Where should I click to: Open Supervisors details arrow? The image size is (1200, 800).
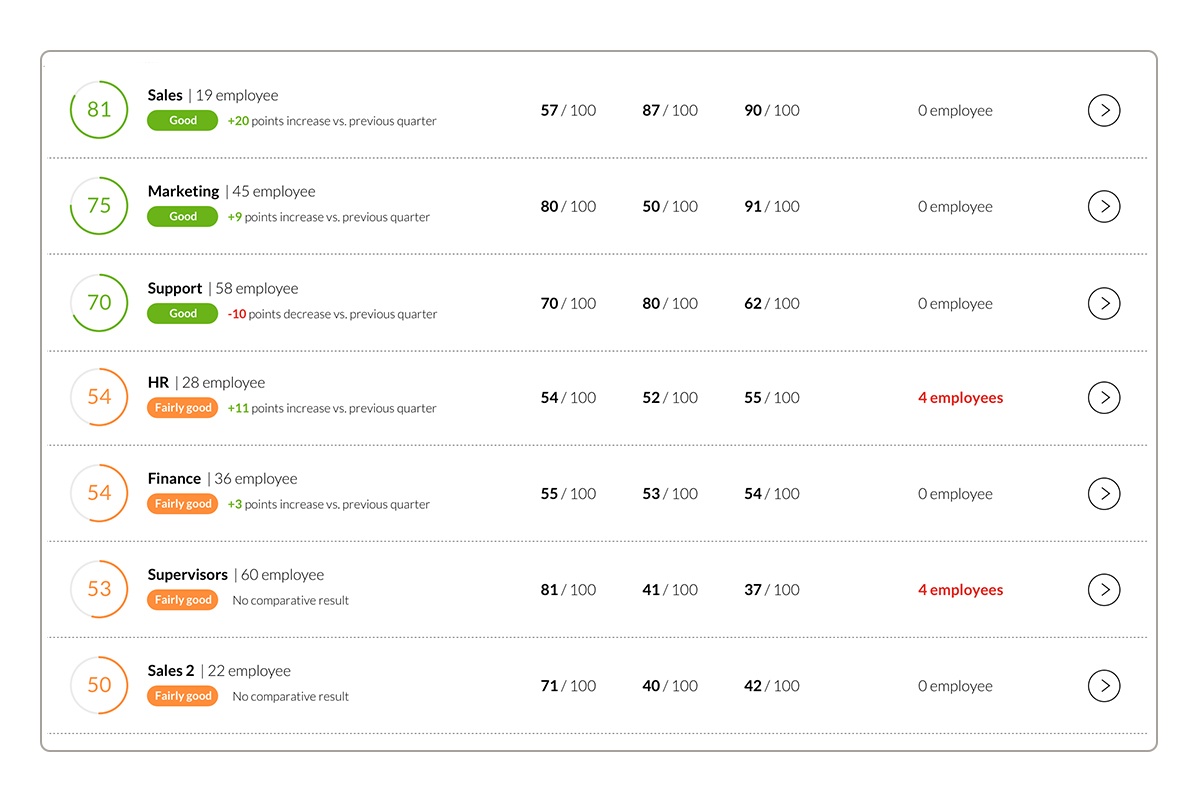pos(1104,590)
